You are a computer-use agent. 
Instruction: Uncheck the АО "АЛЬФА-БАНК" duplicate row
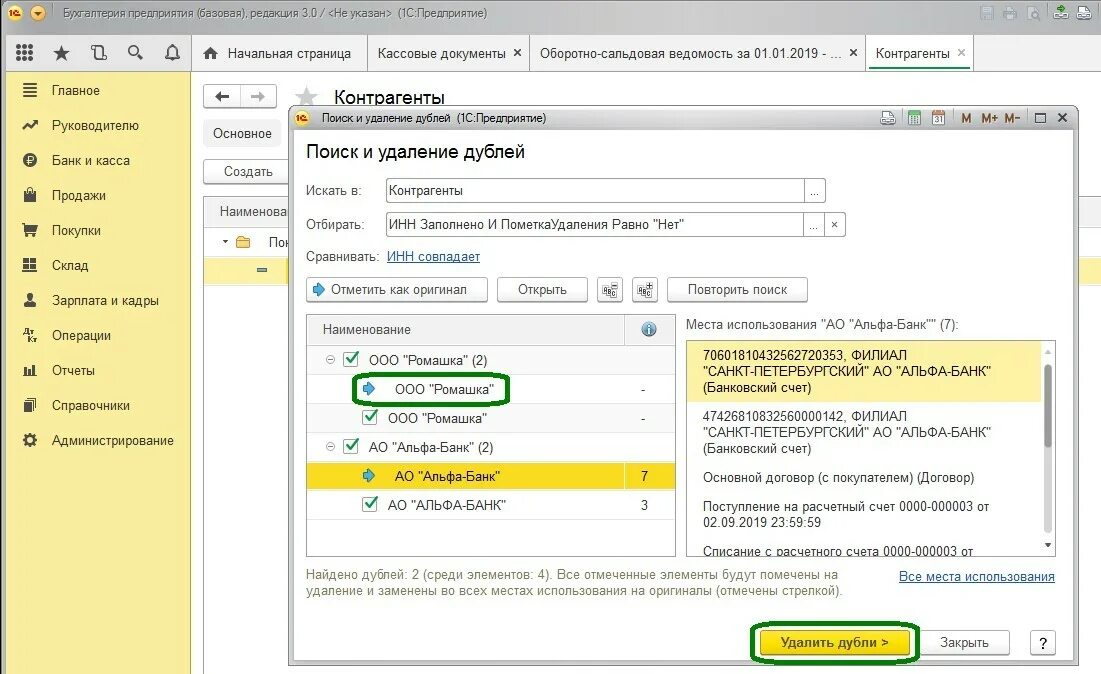370,504
